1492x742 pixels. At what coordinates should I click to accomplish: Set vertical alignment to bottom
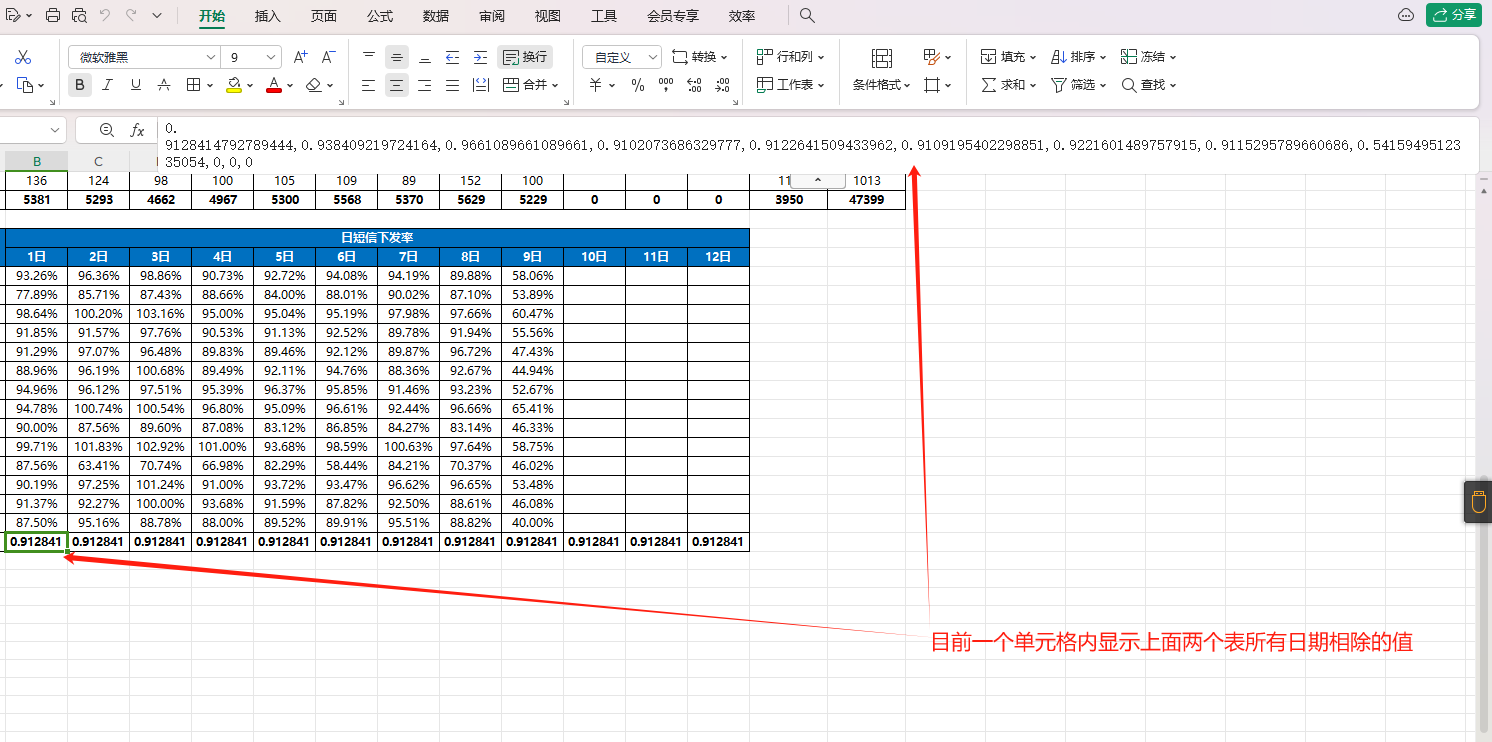pyautogui.click(x=425, y=57)
